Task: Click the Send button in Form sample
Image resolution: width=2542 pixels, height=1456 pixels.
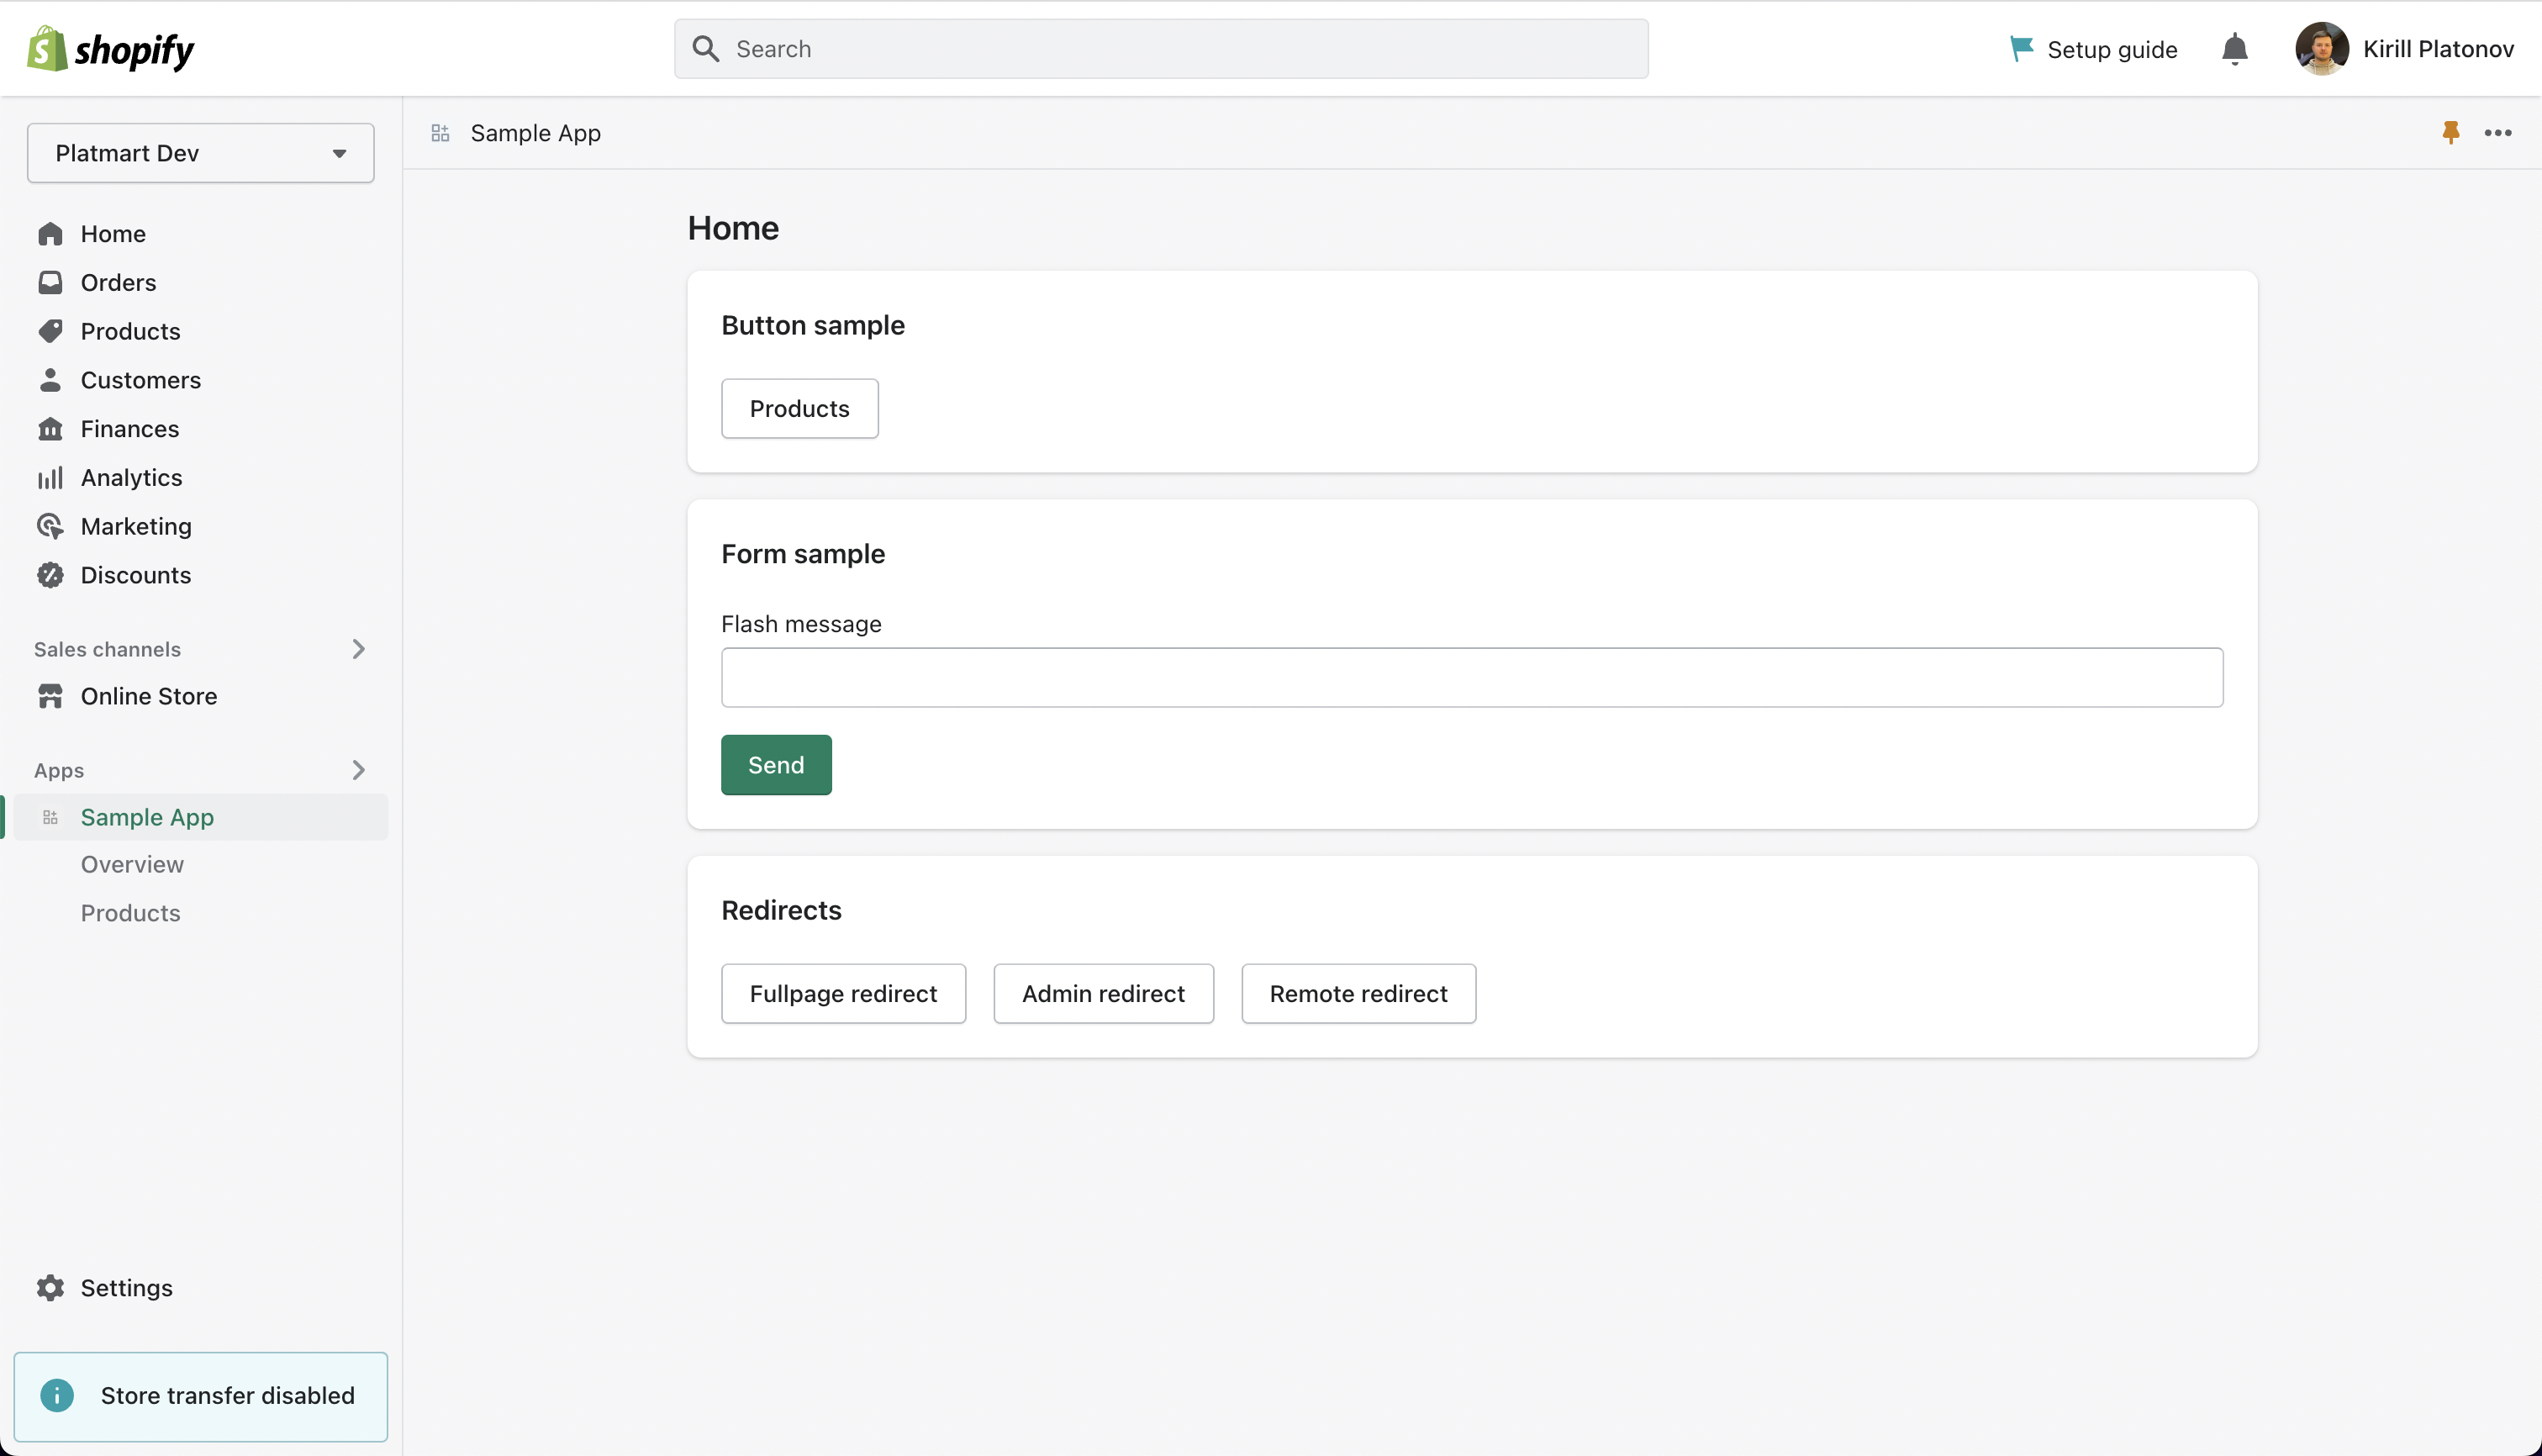Action: pyautogui.click(x=775, y=765)
